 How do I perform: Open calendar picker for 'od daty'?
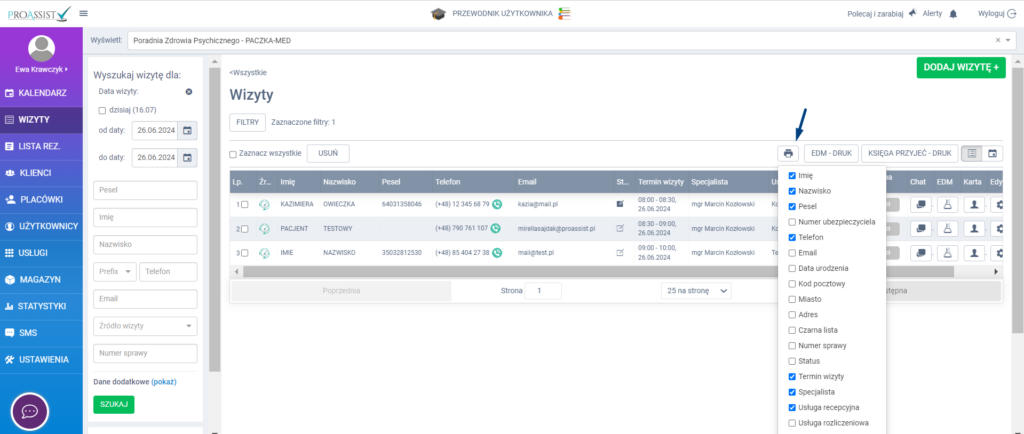tap(188, 131)
